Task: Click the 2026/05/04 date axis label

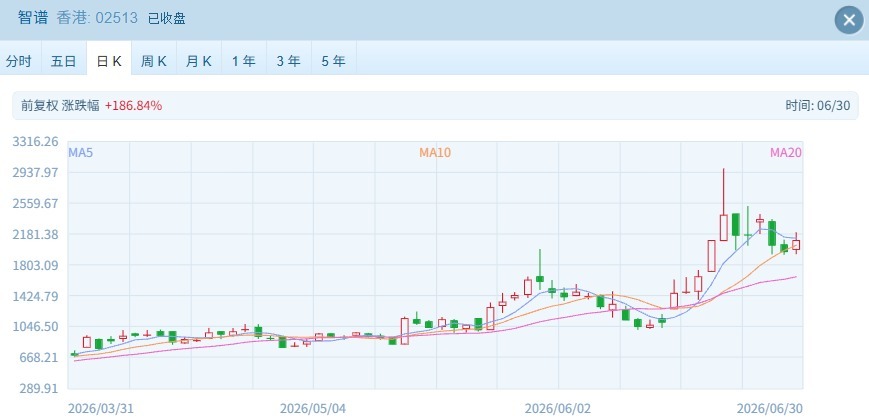Action: [313, 409]
